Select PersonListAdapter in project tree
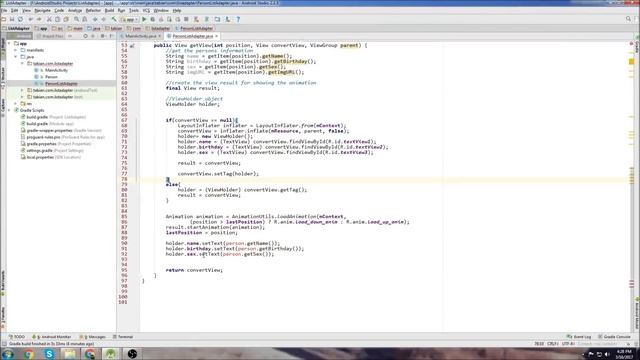 [x=61, y=84]
